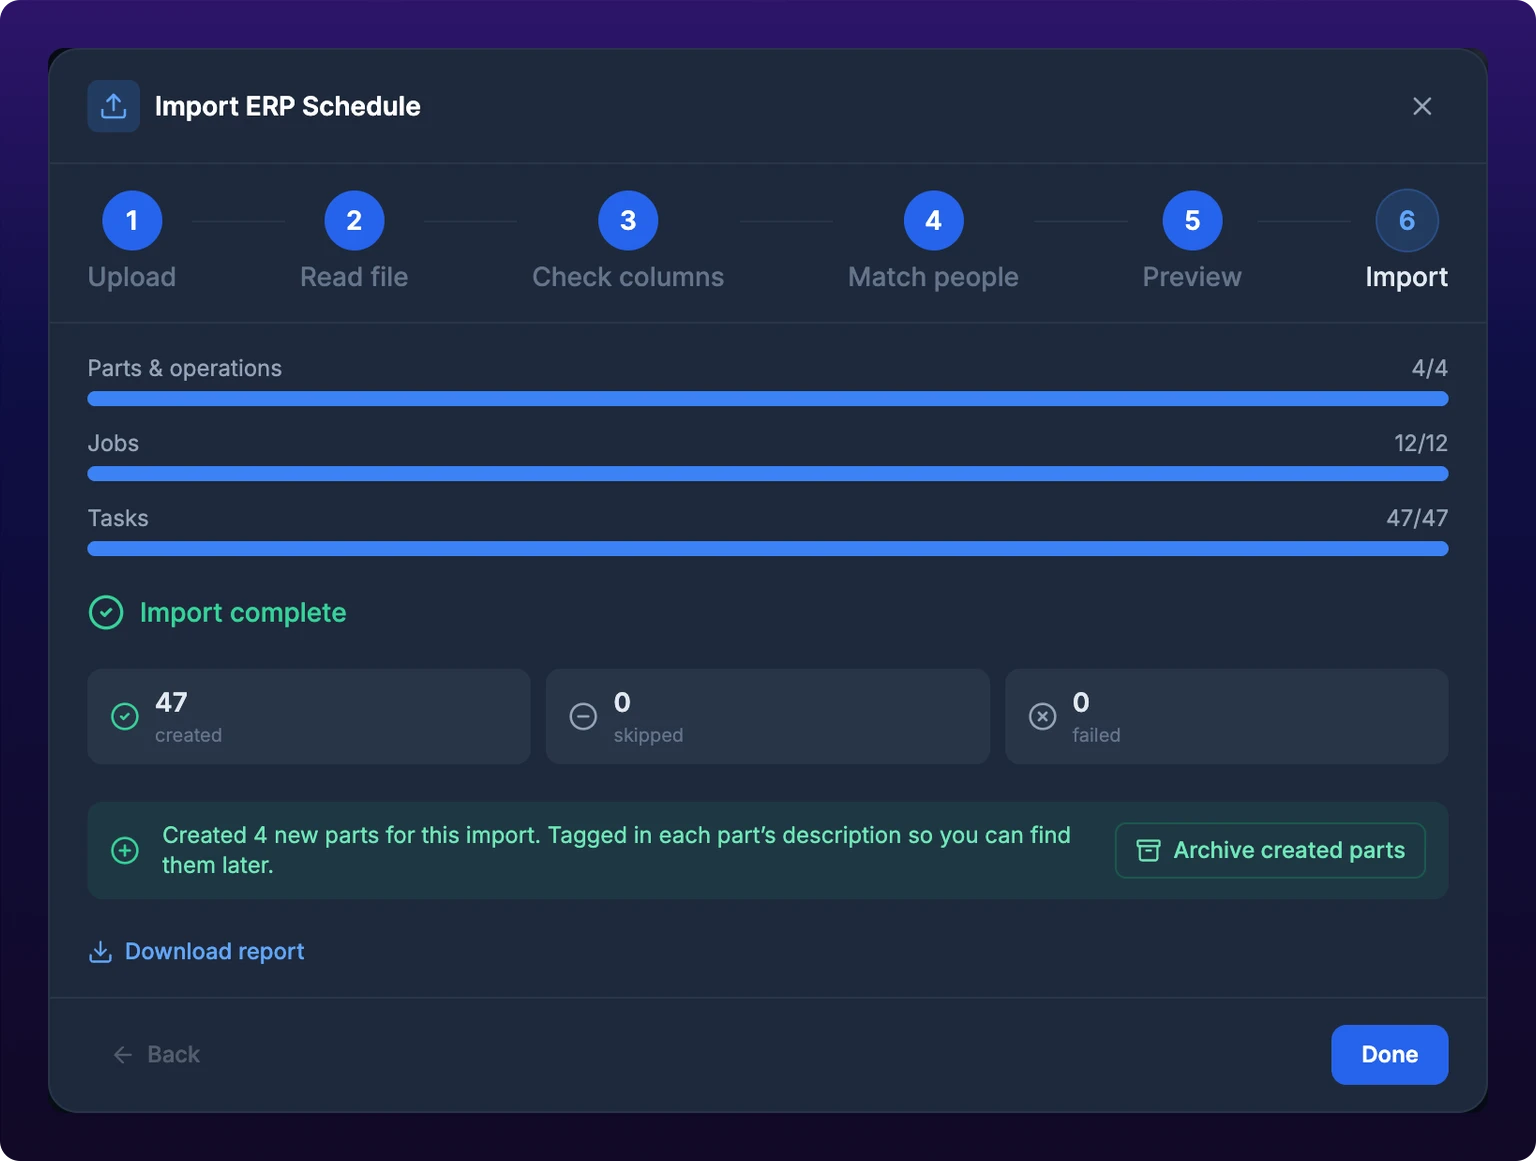
Task: Go to step 2 Read file
Action: pyautogui.click(x=354, y=241)
